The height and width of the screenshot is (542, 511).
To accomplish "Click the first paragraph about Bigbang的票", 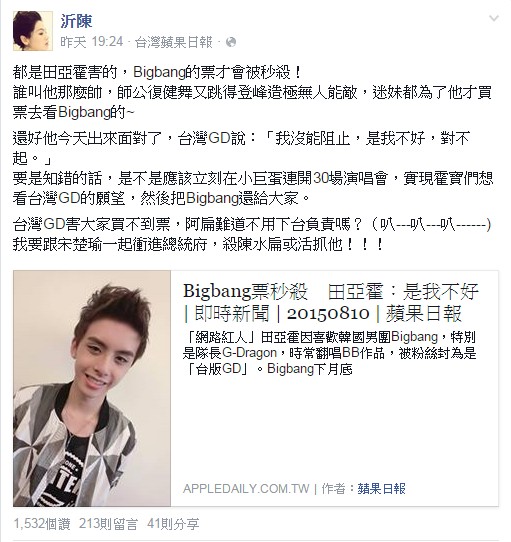I will tap(252, 92).
